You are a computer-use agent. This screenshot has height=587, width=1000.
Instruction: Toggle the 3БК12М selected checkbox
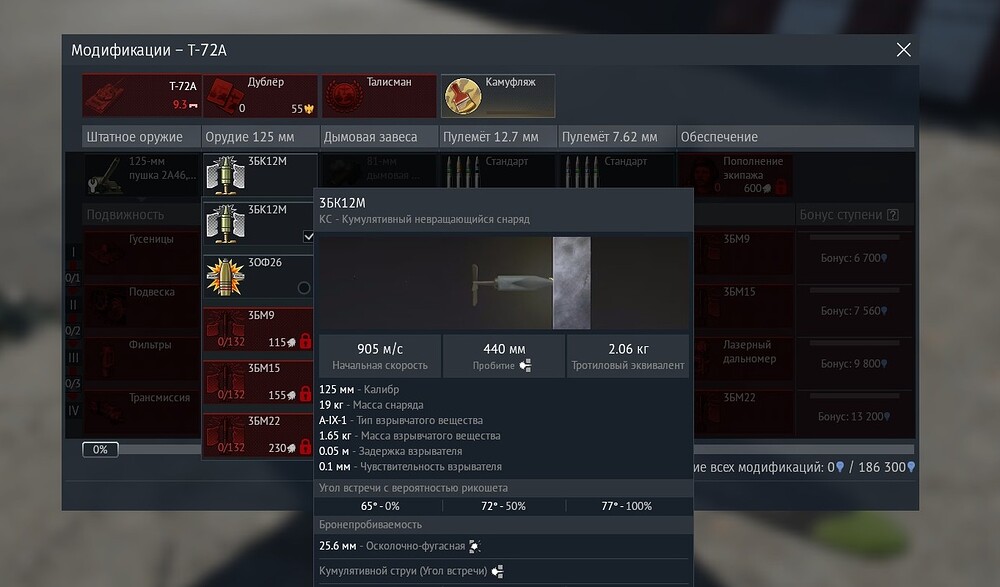click(x=308, y=237)
